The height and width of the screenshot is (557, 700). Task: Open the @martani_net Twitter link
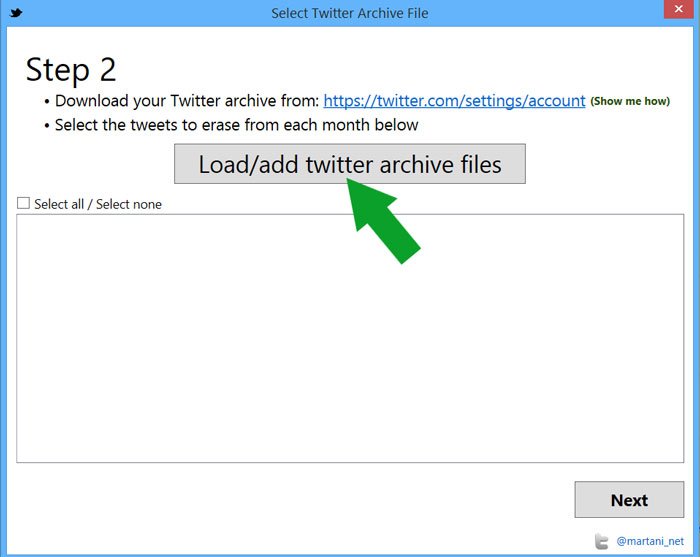tap(650, 541)
